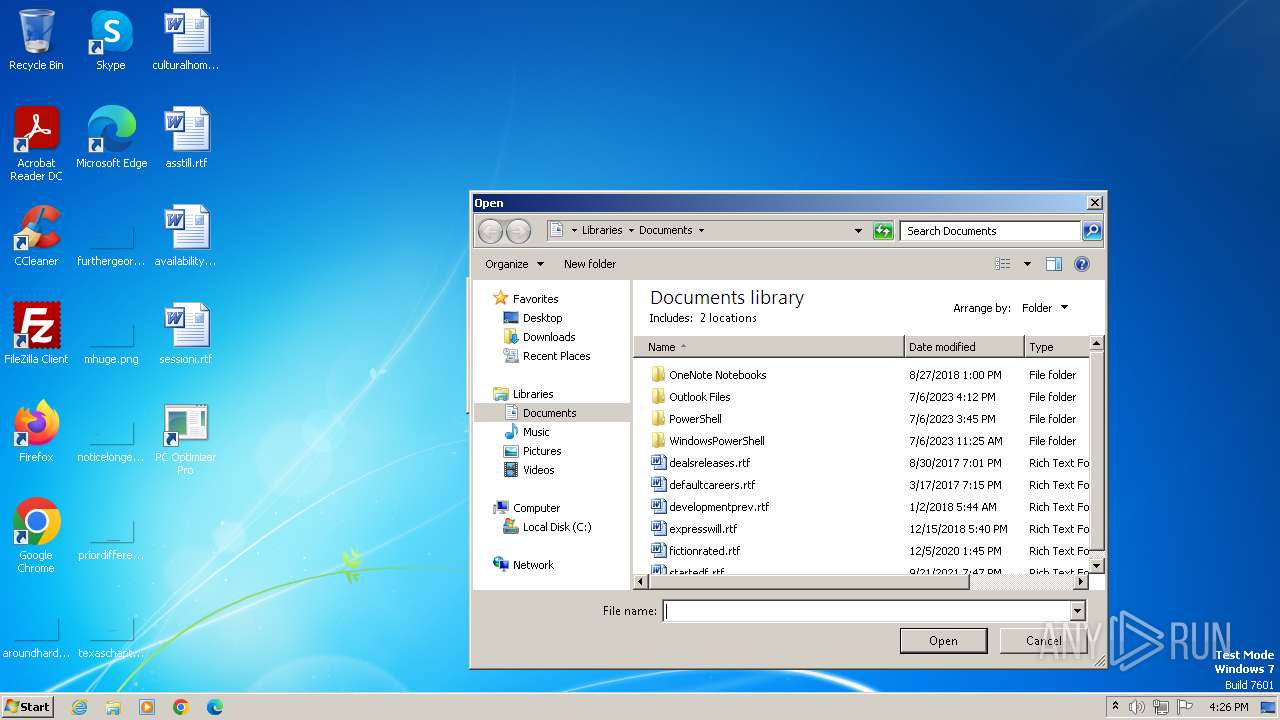Change view using the views icon
This screenshot has height=720, width=1280.
pyautogui.click(x=1003, y=264)
